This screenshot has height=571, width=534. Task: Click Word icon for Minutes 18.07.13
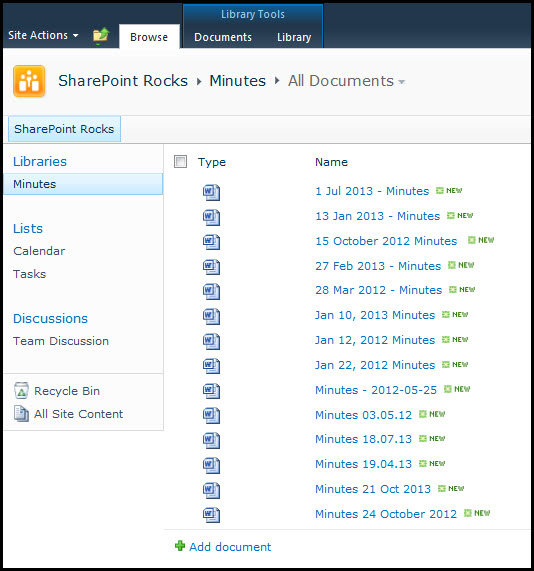211,440
